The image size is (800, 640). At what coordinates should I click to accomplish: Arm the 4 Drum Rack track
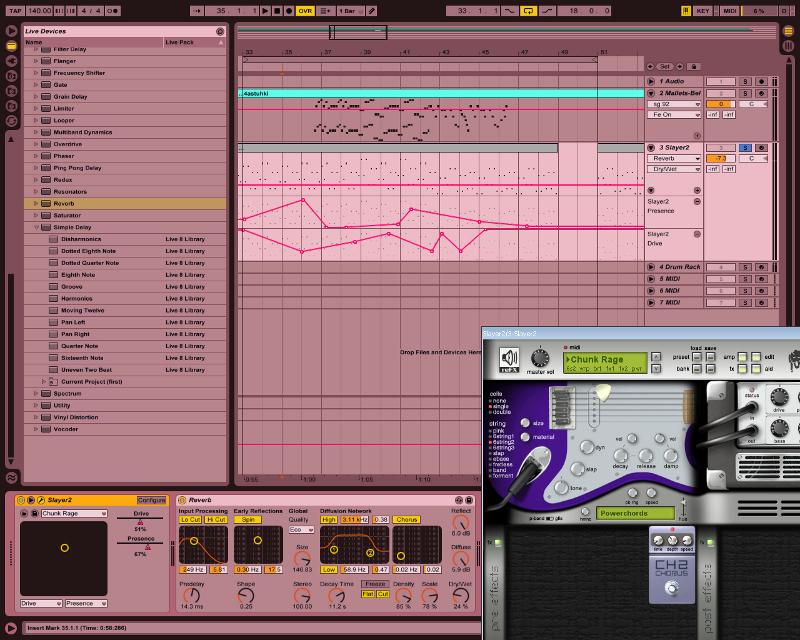pyautogui.click(x=761, y=267)
